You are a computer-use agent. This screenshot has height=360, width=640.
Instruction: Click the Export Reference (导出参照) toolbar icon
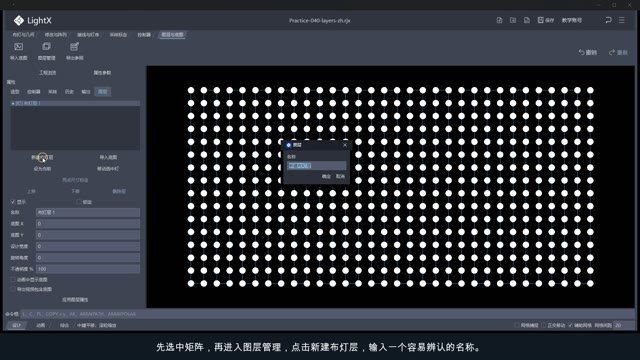pos(74,47)
